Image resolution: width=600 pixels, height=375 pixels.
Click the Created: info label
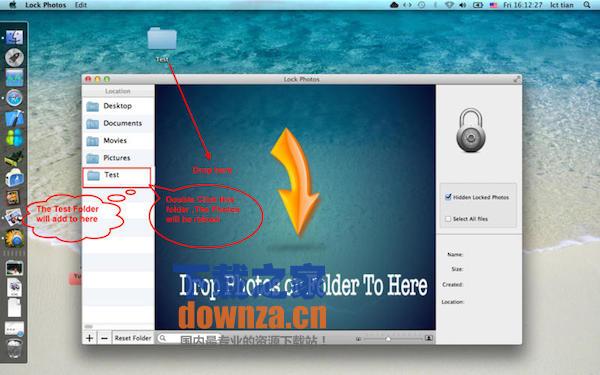tap(453, 285)
